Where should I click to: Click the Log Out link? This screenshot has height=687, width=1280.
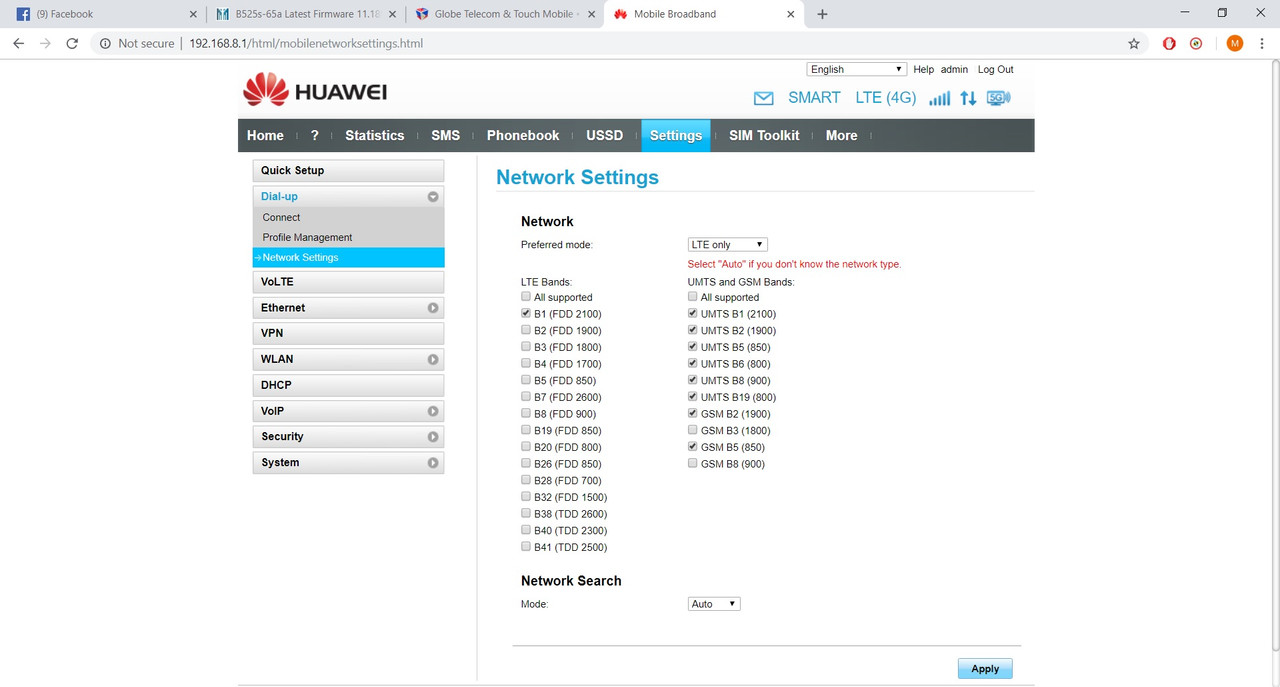click(995, 70)
